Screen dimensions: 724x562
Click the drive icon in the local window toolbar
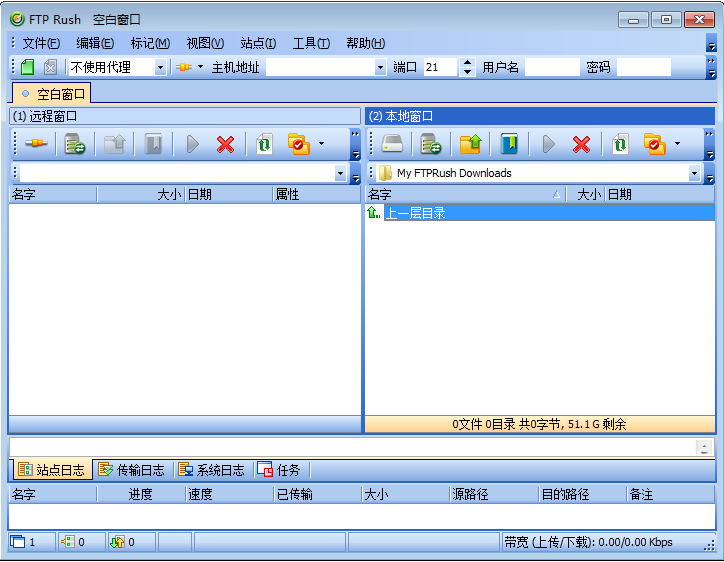click(392, 144)
